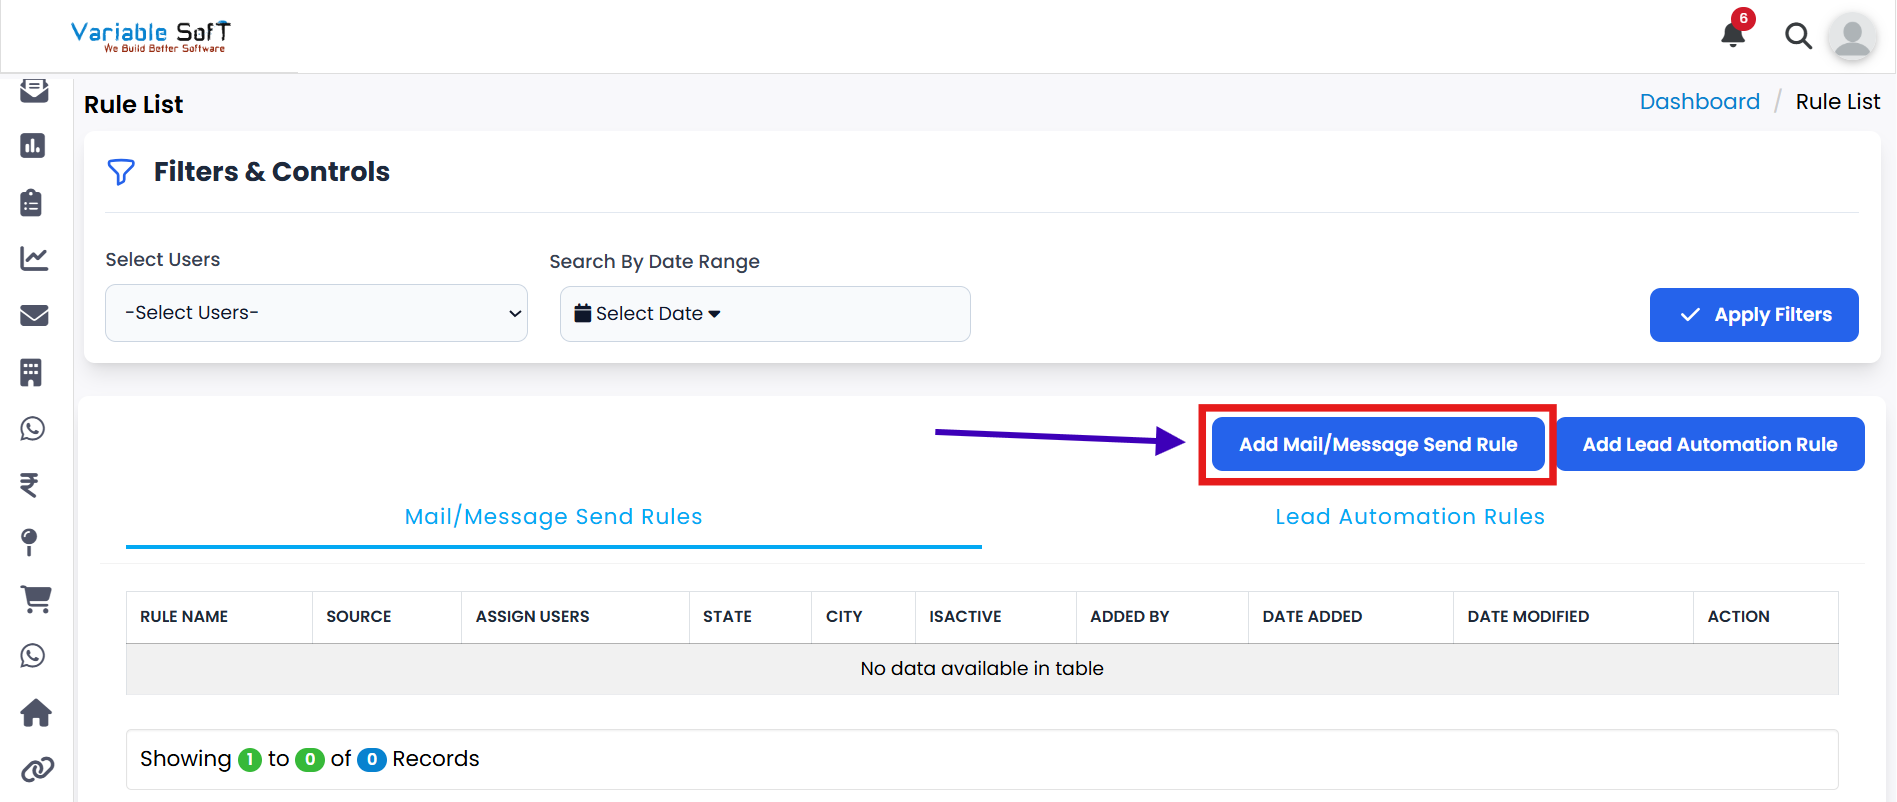This screenshot has height=802, width=1897.
Task: Open the upper WhatsApp sidebar icon
Action: point(33,429)
